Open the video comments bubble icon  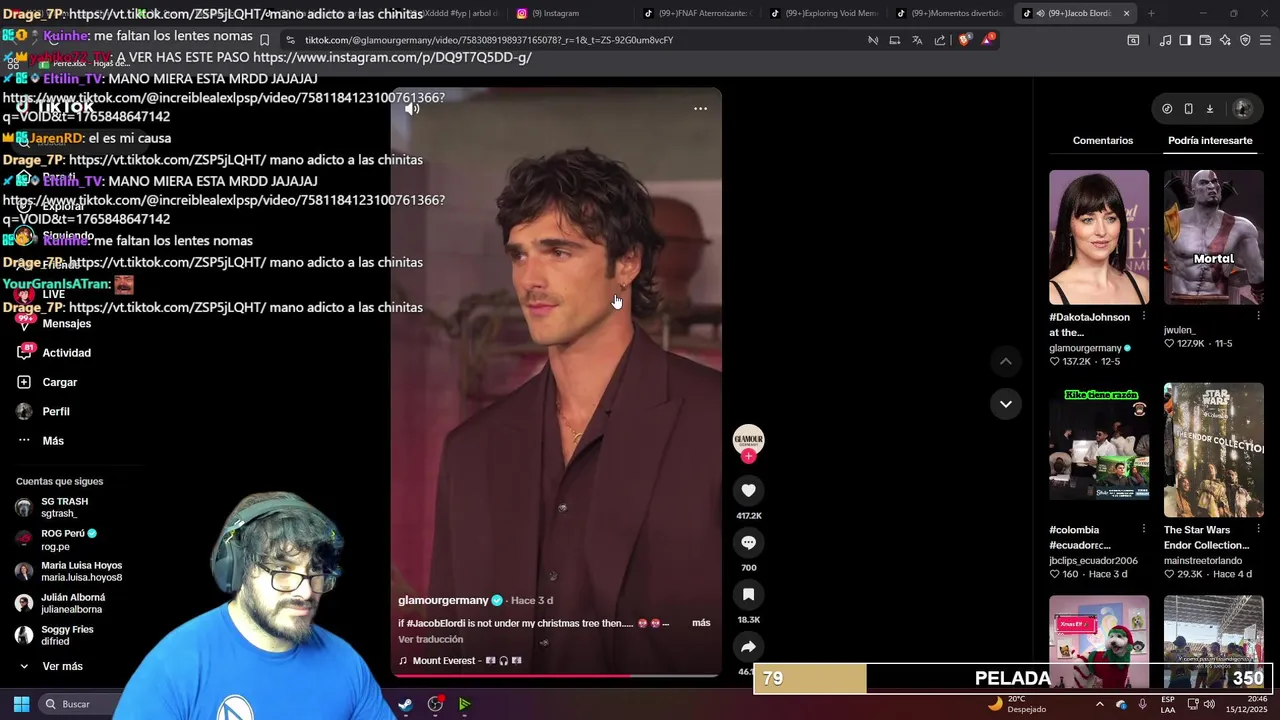pos(748,542)
